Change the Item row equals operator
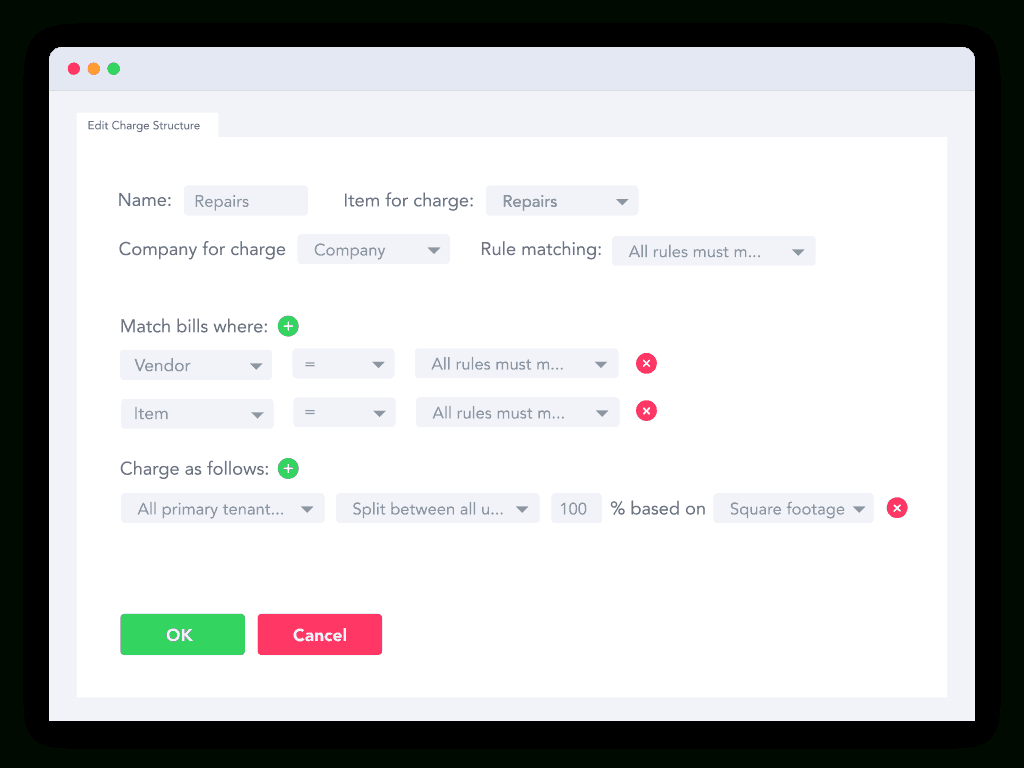 click(344, 413)
